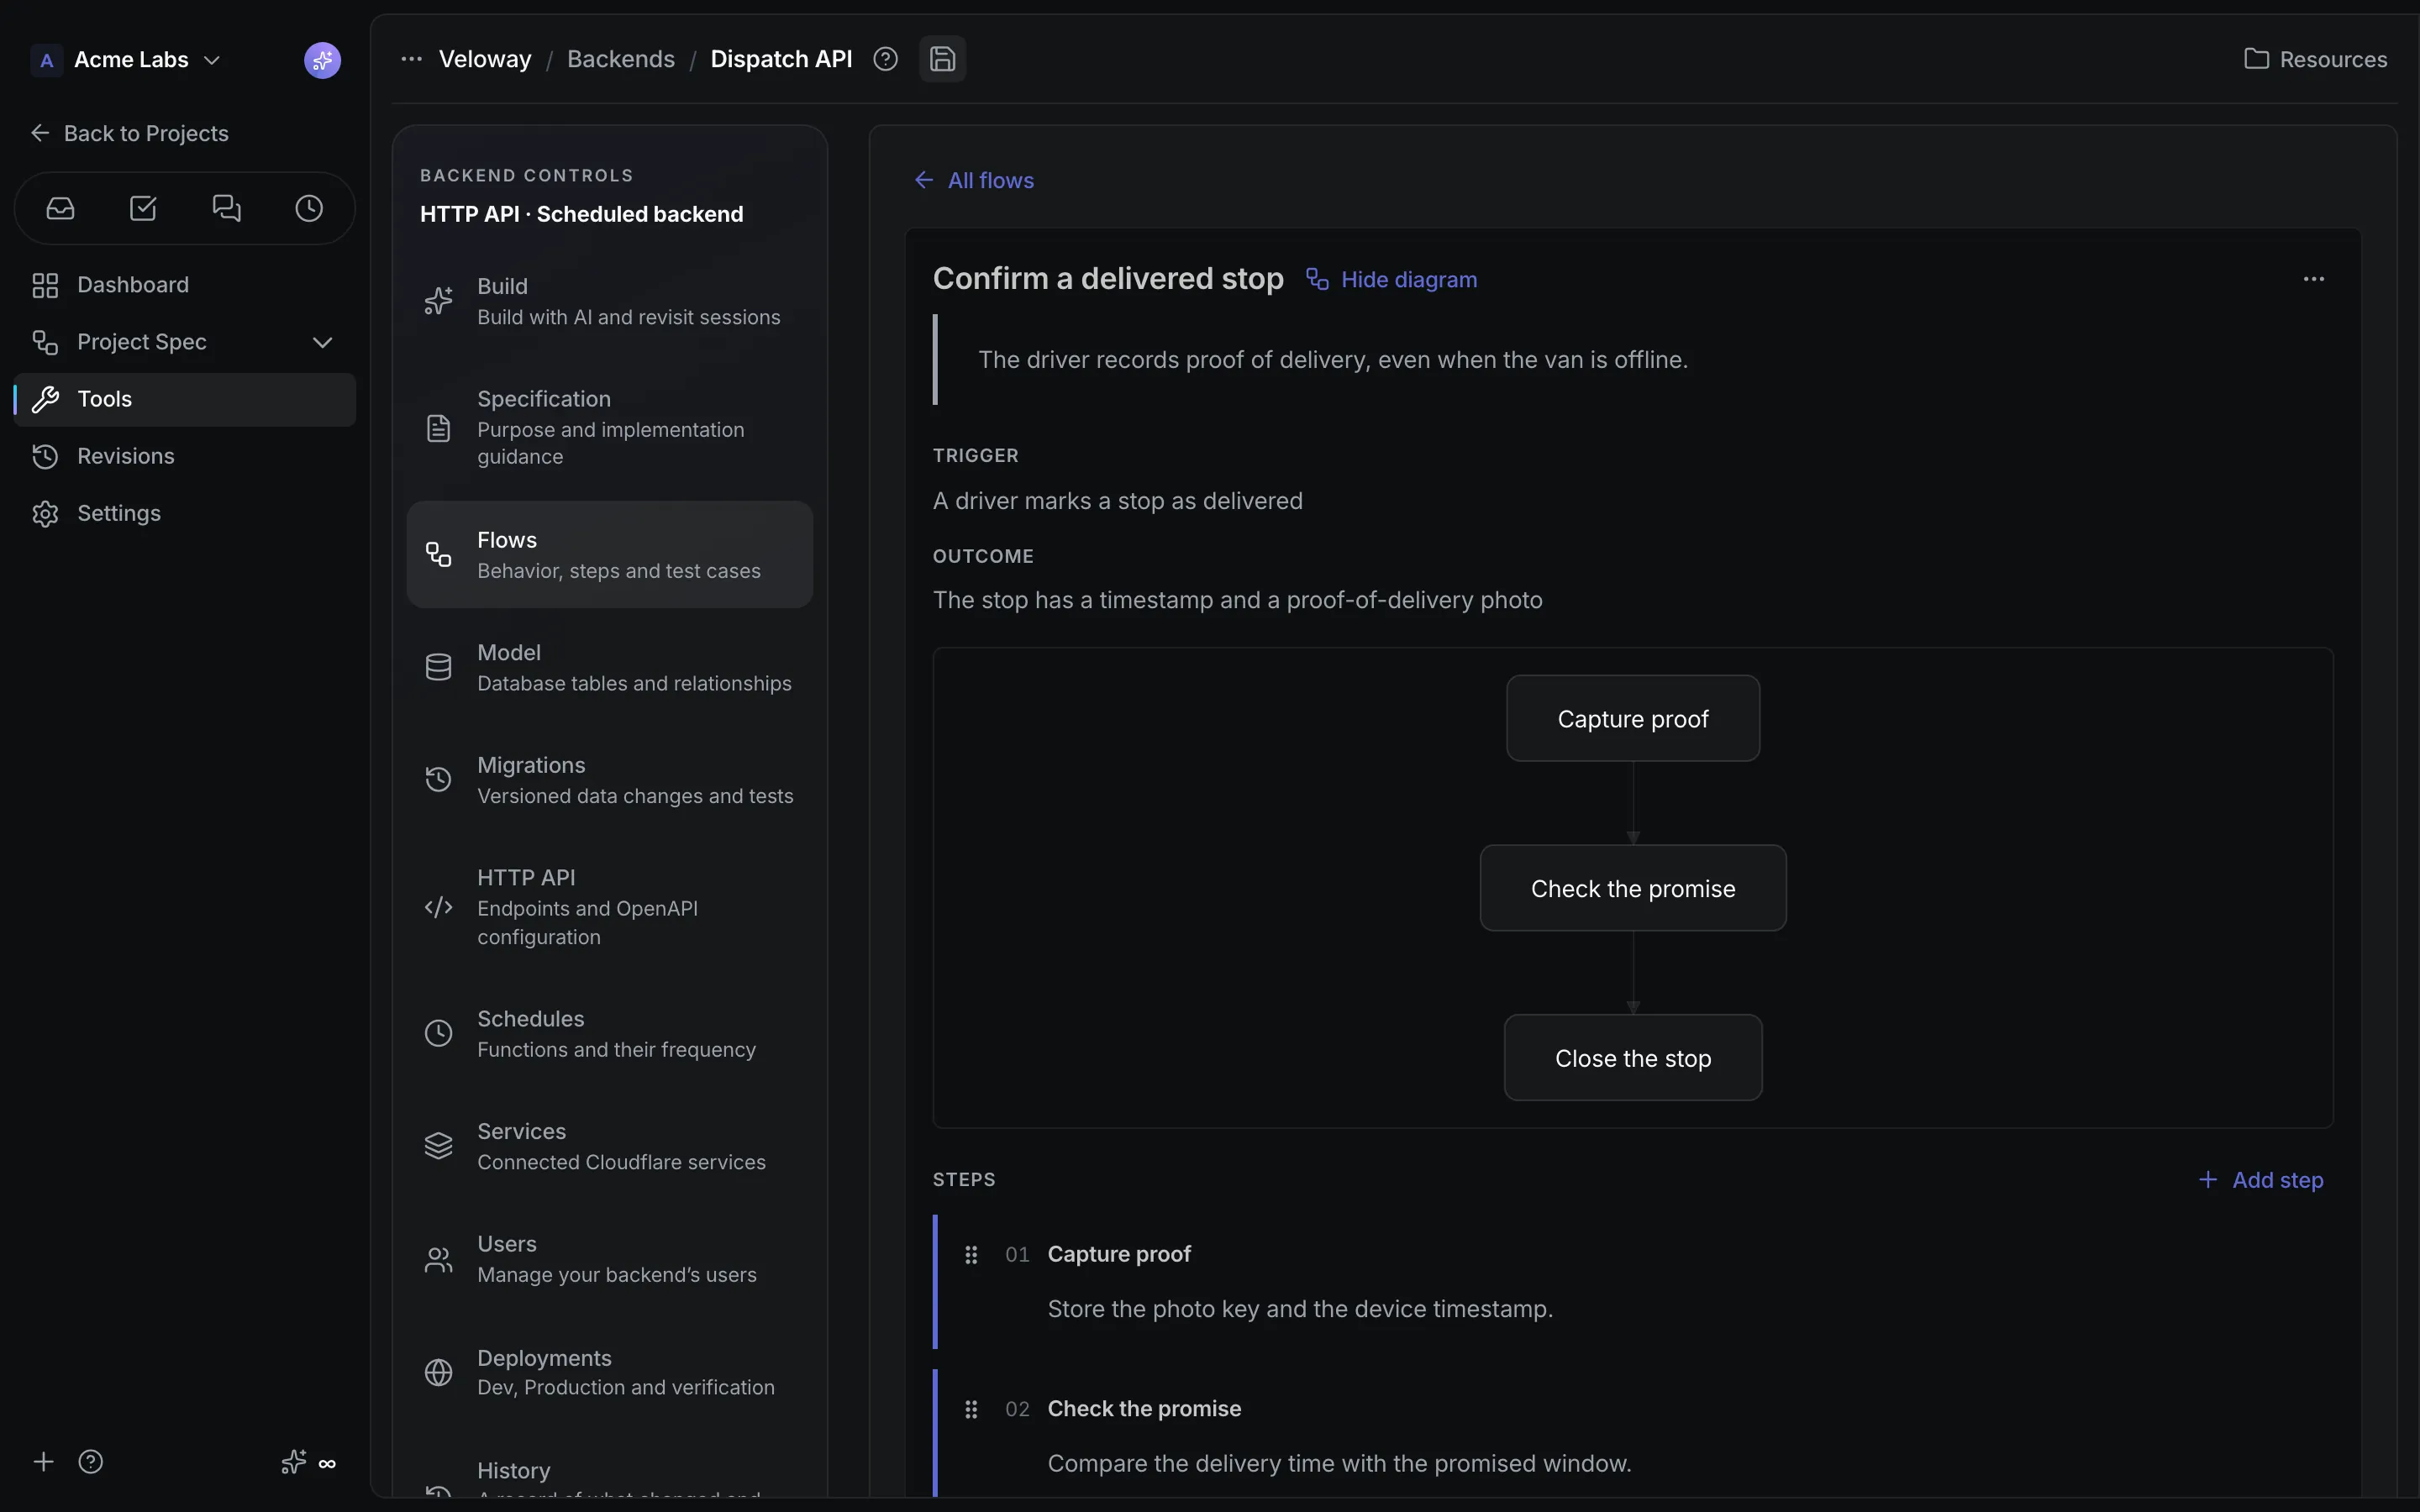This screenshot has height=1512, width=2420.
Task: Grab the drag handle for step 02 Check the promise
Action: point(971,1409)
